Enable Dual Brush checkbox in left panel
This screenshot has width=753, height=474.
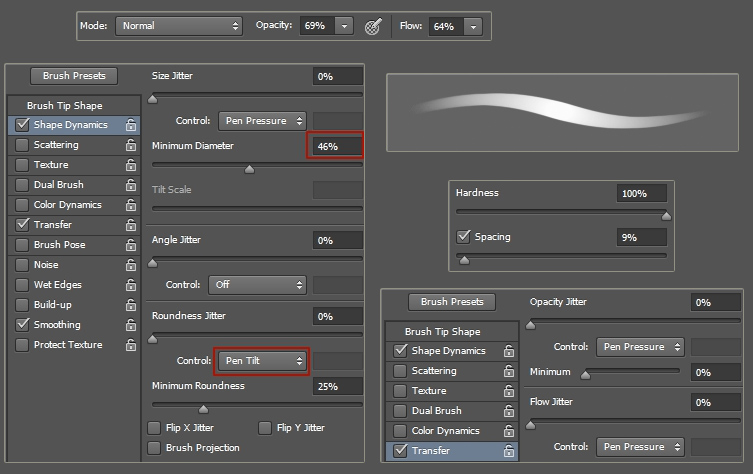(22, 185)
